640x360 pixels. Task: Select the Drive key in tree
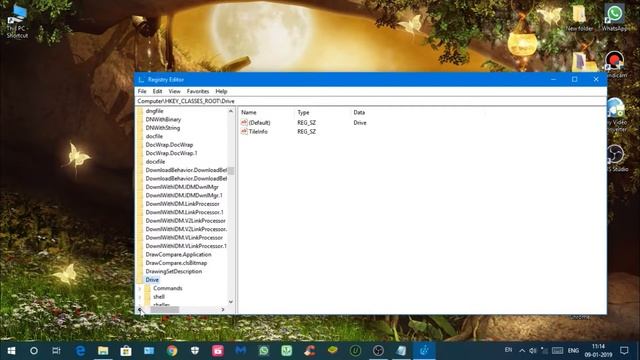tap(152, 280)
